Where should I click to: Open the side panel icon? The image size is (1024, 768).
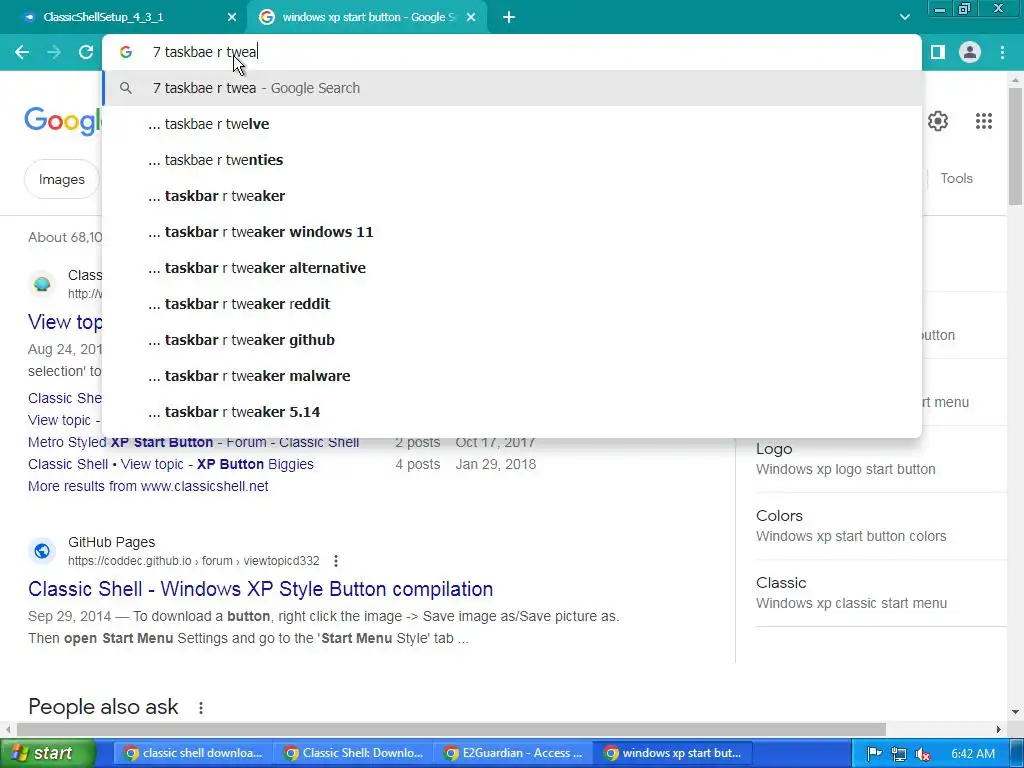938,52
